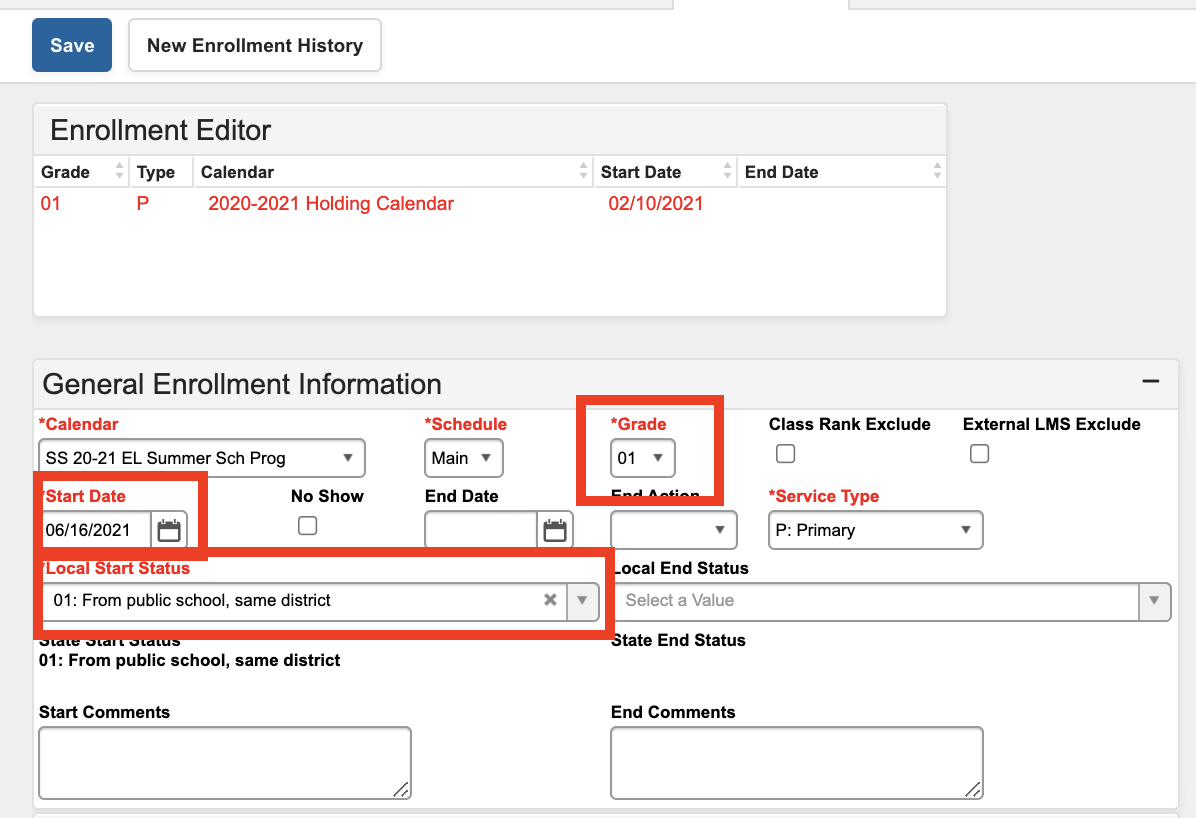1196x818 pixels.
Task: Click the Local End Status value field
Action: click(x=877, y=601)
